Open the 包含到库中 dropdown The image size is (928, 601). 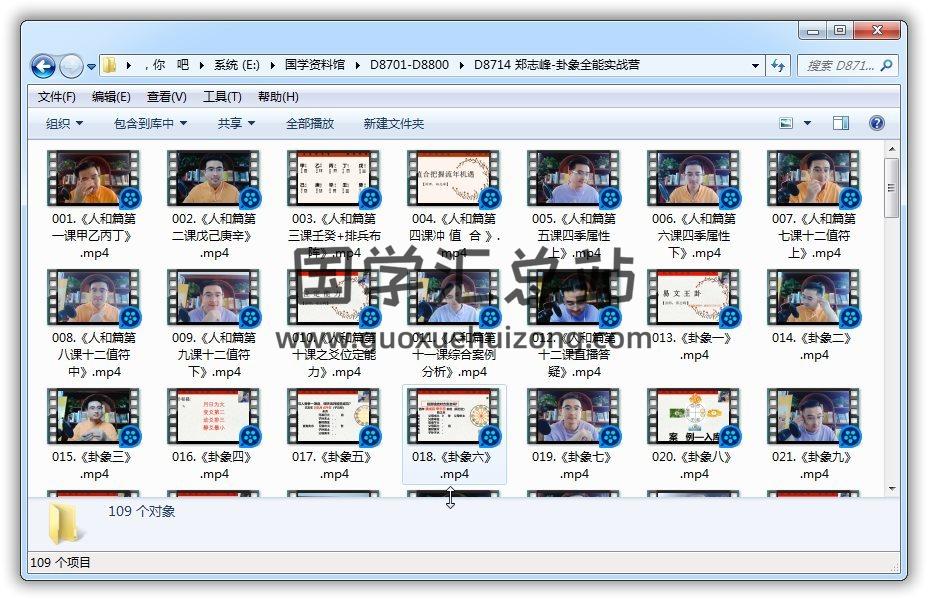[150, 123]
